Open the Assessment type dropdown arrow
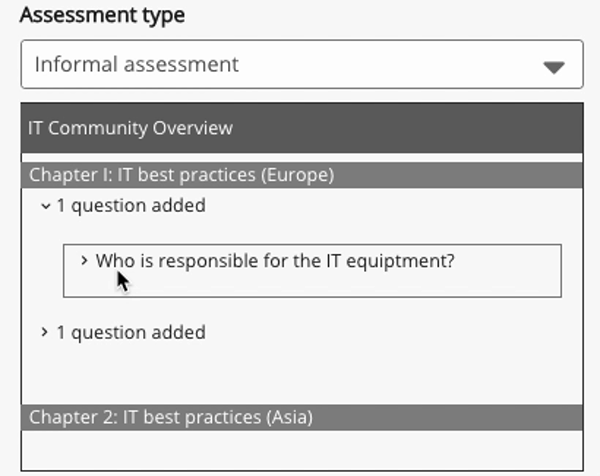 pyautogui.click(x=553, y=67)
